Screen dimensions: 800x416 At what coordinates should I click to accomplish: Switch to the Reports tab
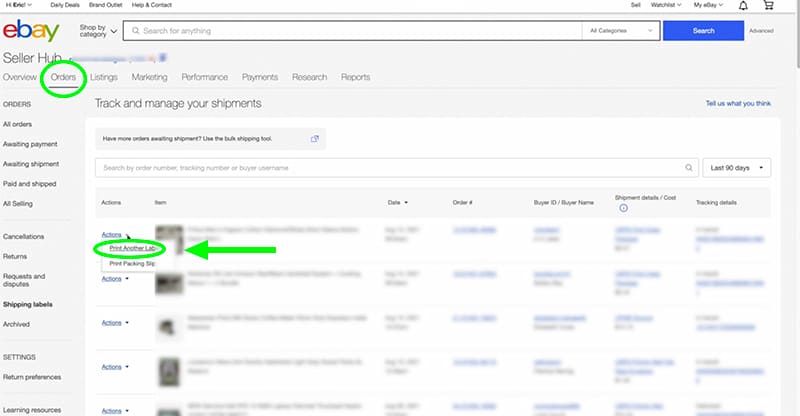click(x=356, y=77)
